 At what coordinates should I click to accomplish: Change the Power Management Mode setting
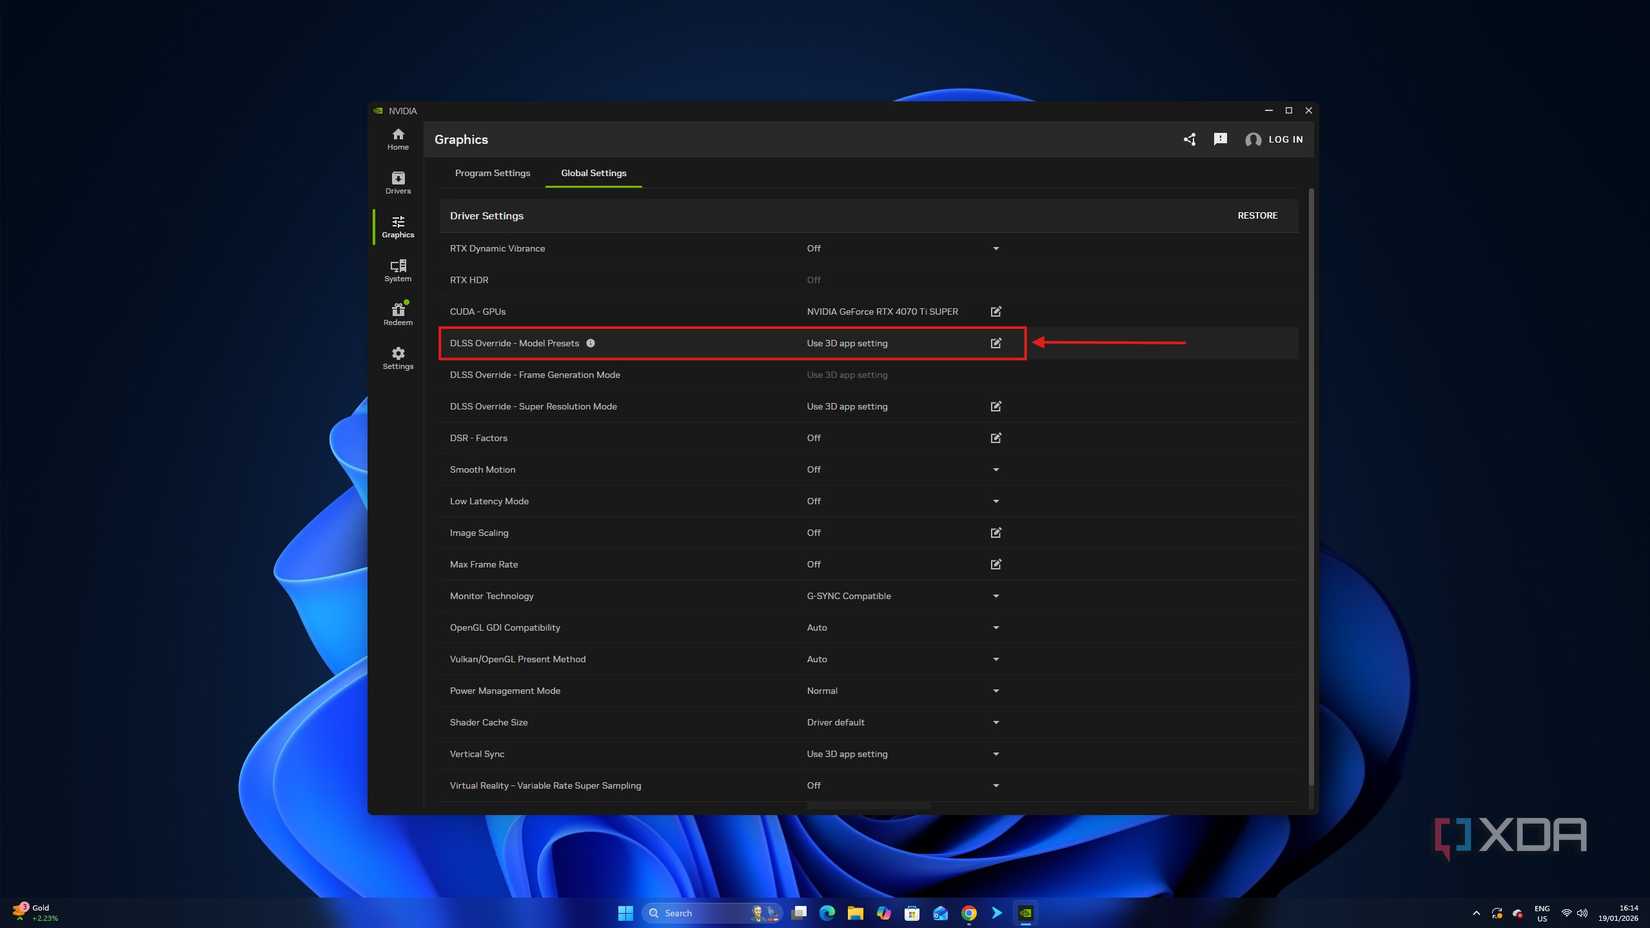tap(995, 690)
